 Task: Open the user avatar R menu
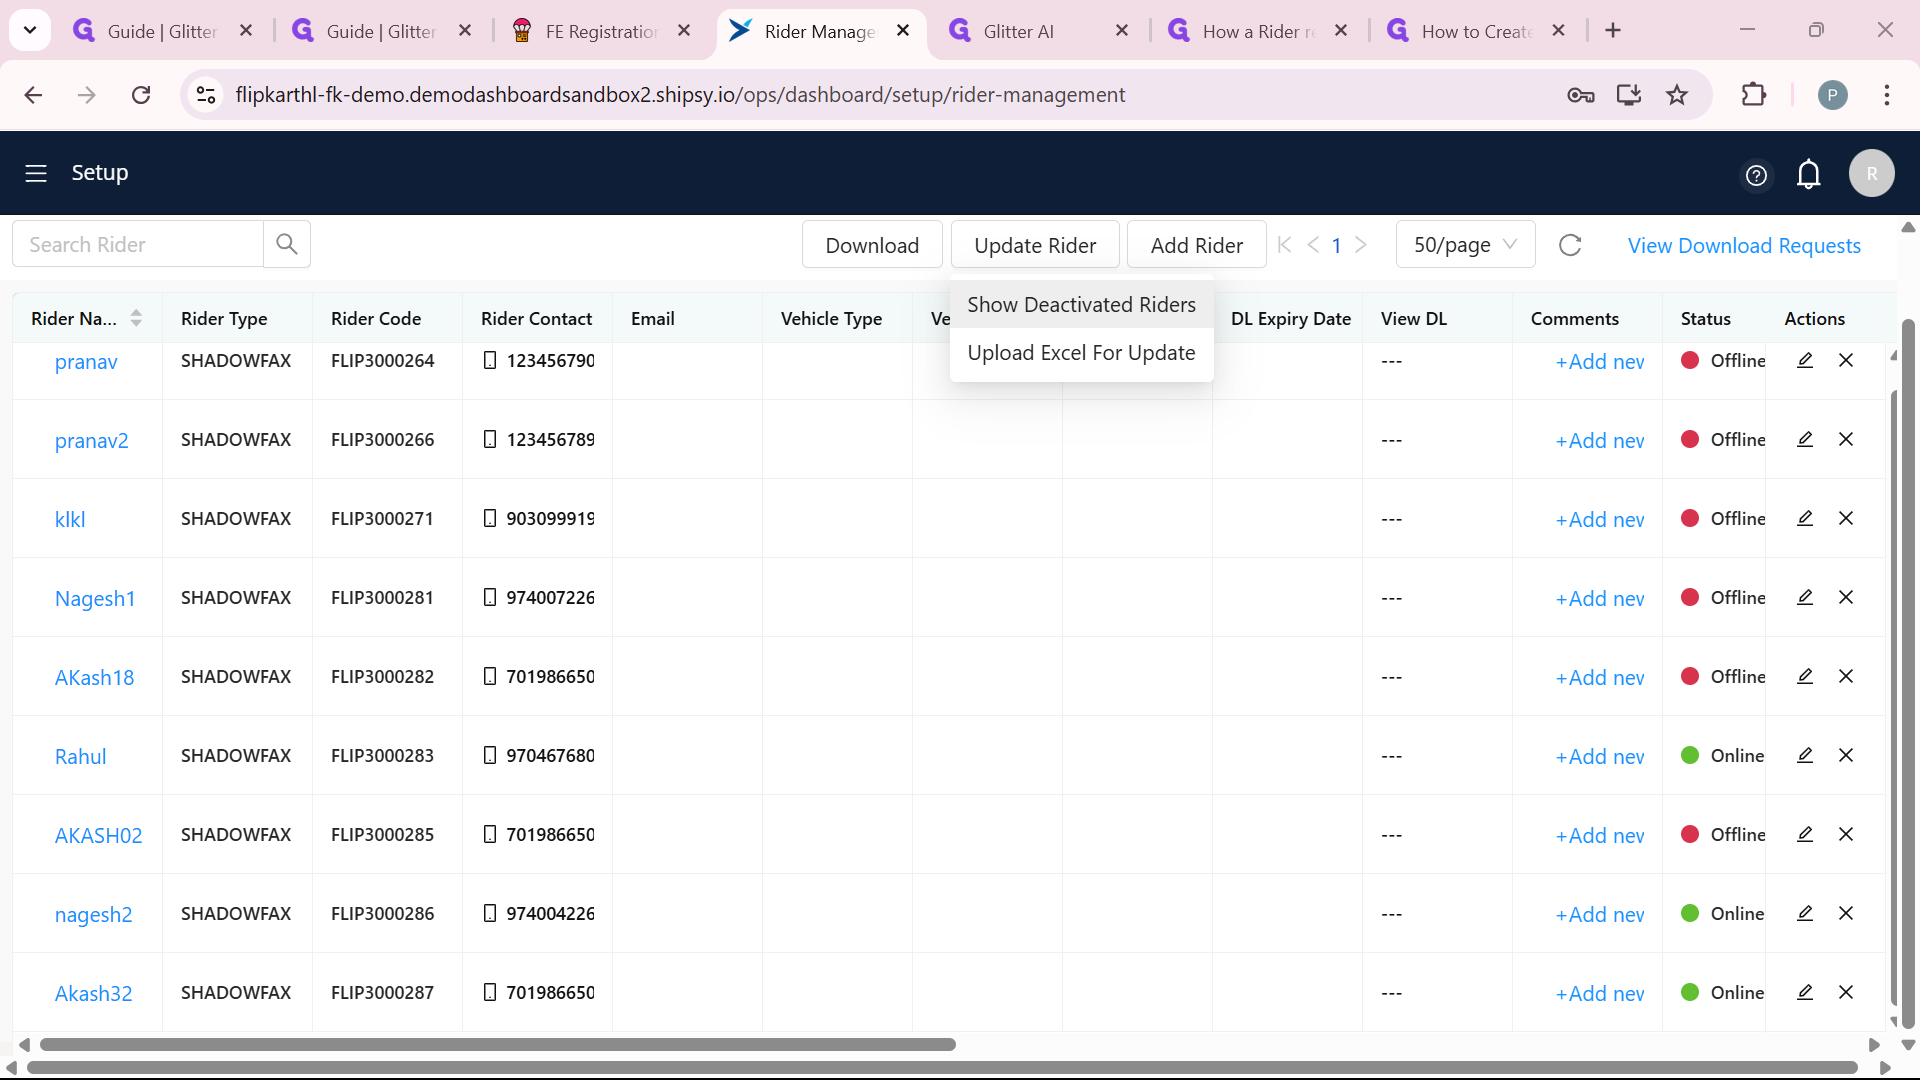click(1871, 173)
